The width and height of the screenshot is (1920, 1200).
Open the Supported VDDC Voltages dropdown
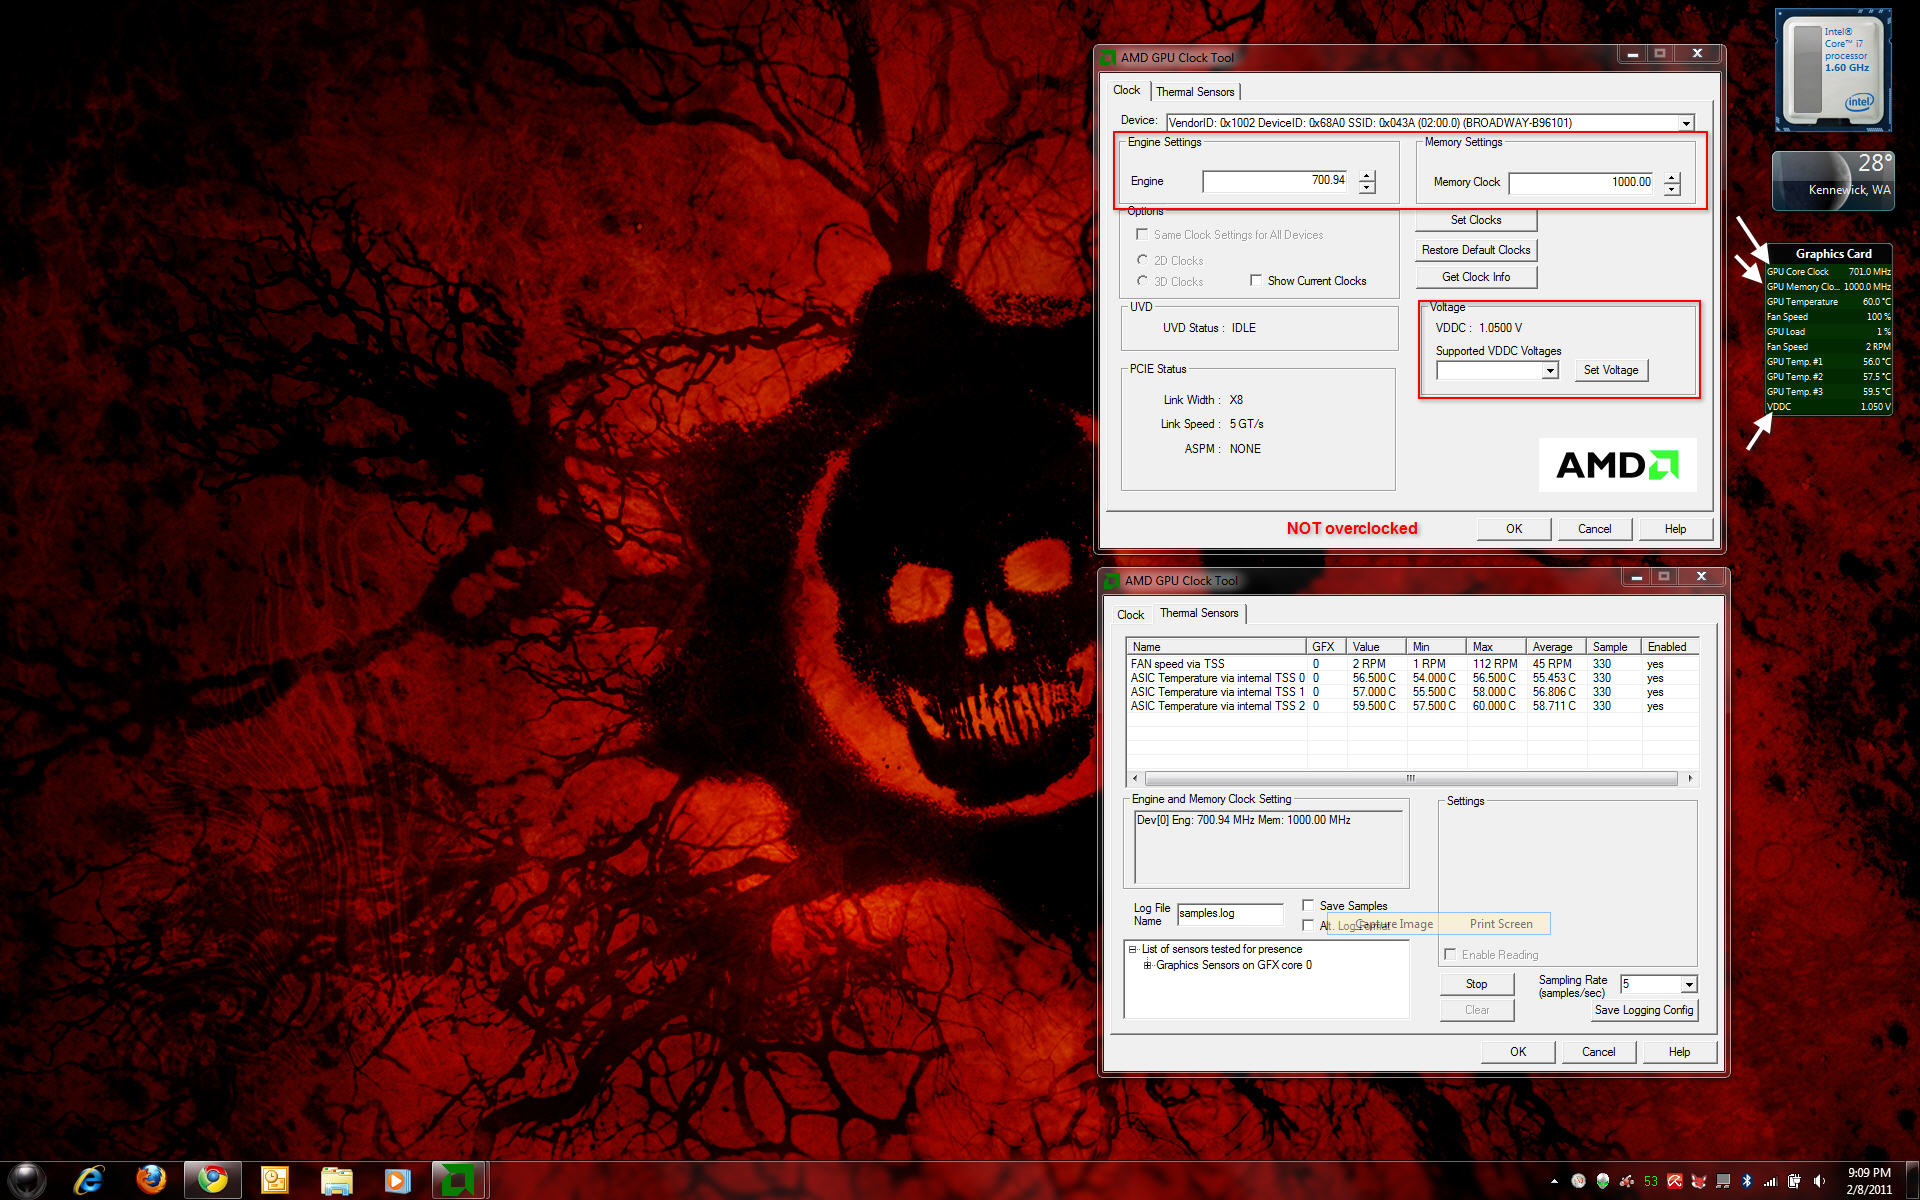[x=1550, y=371]
